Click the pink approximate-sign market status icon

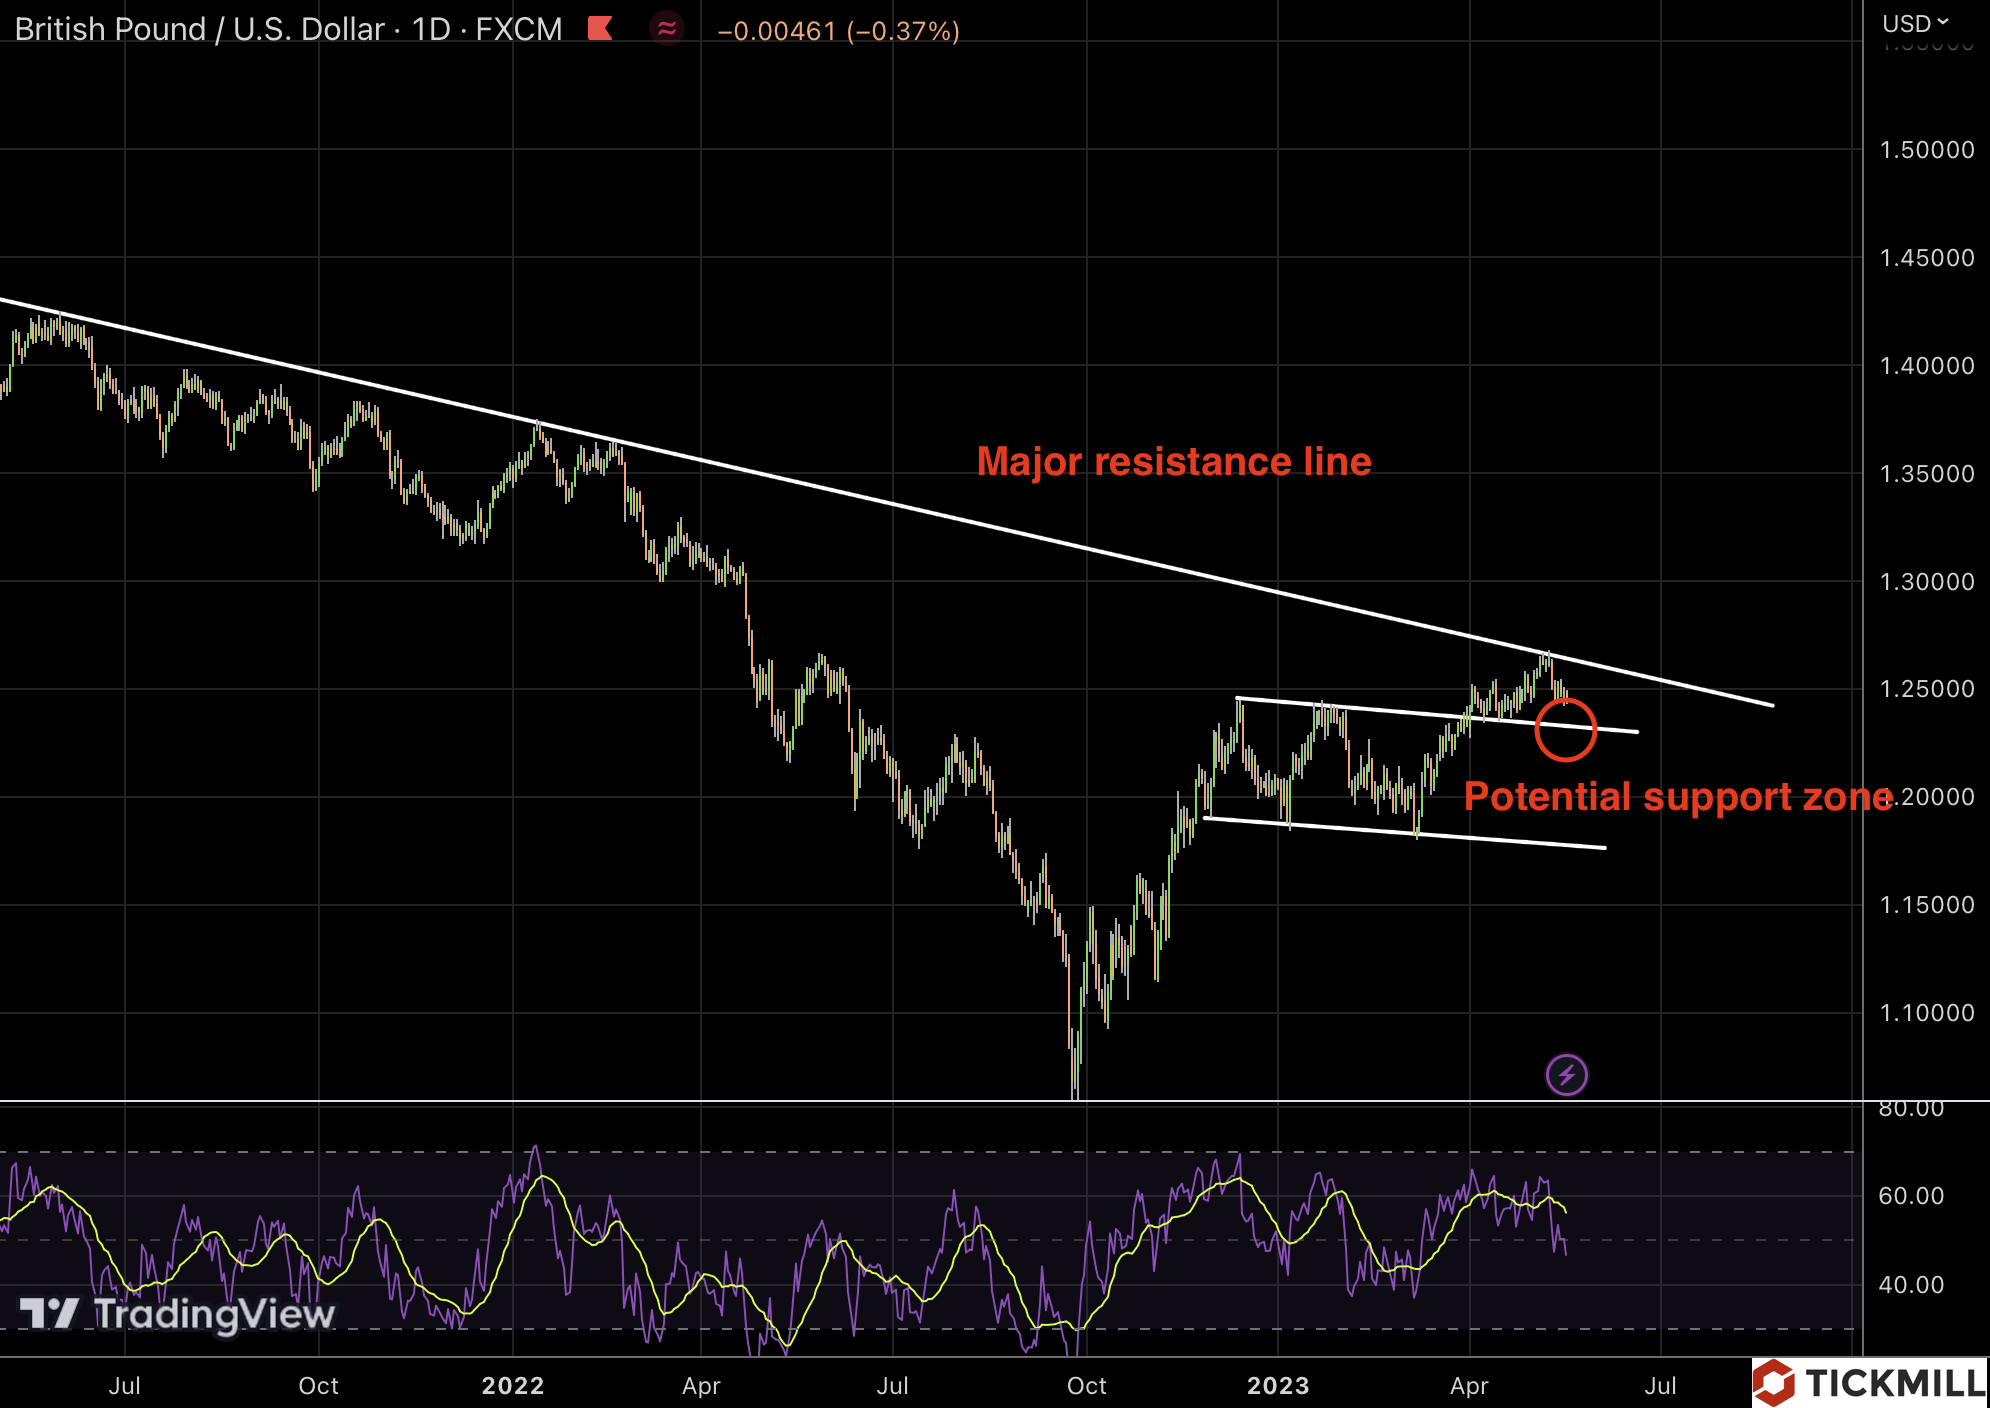point(667,28)
